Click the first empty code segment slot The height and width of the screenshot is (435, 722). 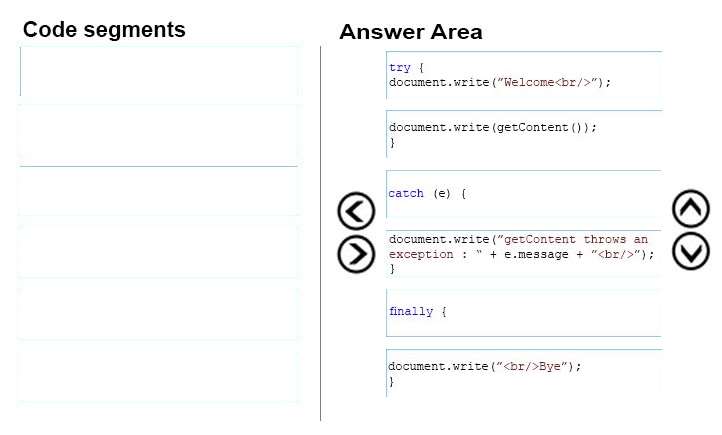tap(159, 72)
